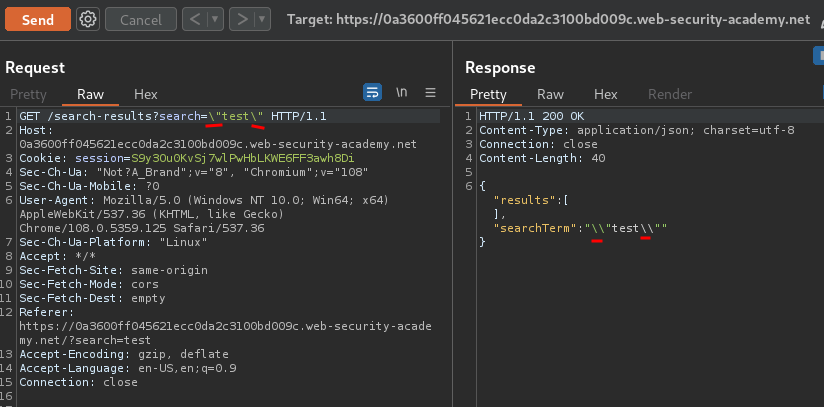Open the Response Hex tab
824x407 pixels.
coord(605,94)
